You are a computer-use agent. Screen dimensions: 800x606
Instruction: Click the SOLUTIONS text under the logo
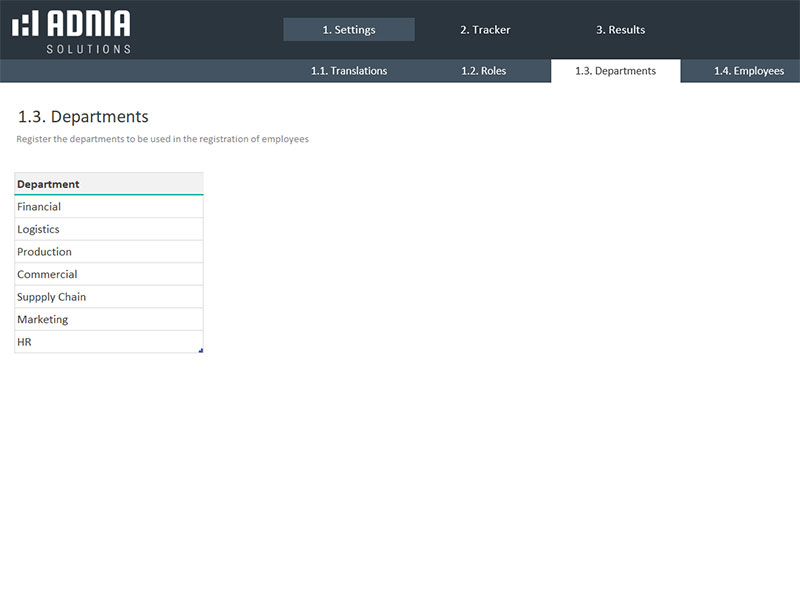pos(88,49)
